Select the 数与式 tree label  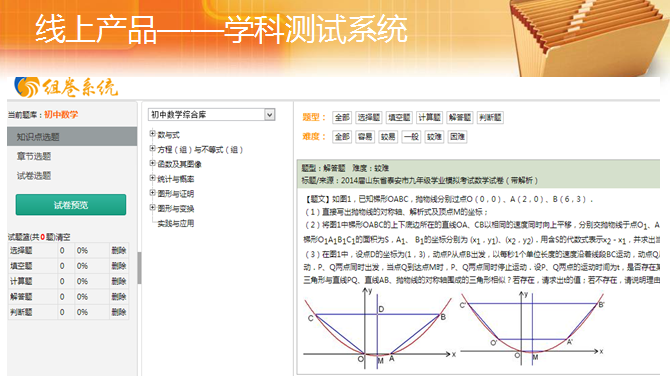pos(168,135)
